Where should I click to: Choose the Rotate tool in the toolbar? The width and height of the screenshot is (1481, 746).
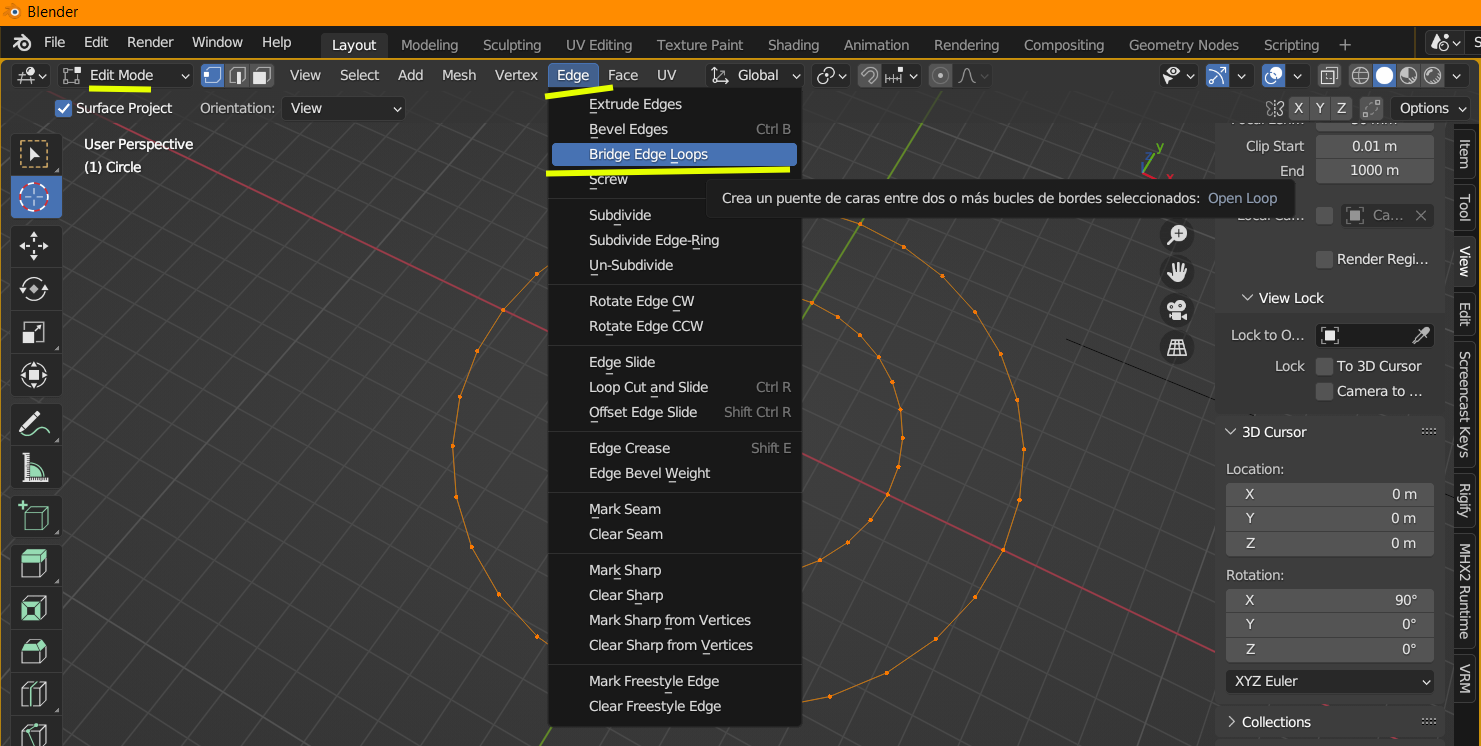(x=34, y=289)
